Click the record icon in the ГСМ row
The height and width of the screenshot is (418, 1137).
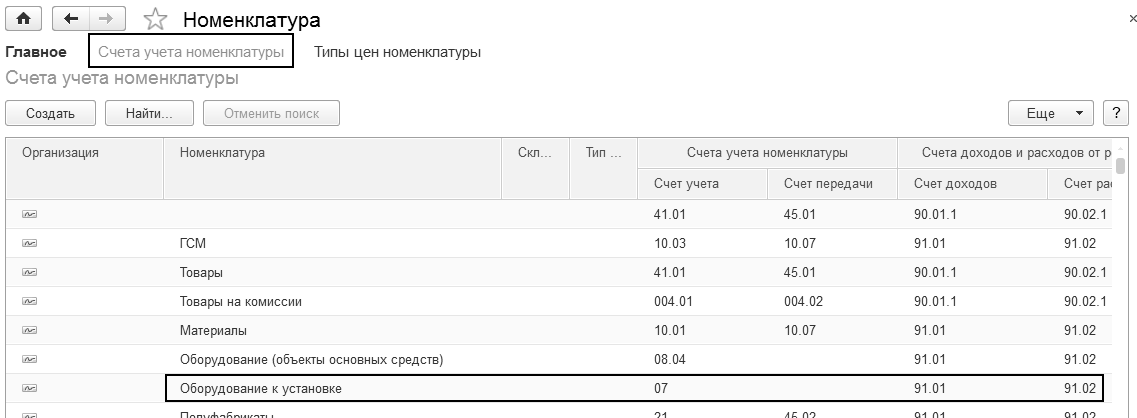click(x=30, y=243)
